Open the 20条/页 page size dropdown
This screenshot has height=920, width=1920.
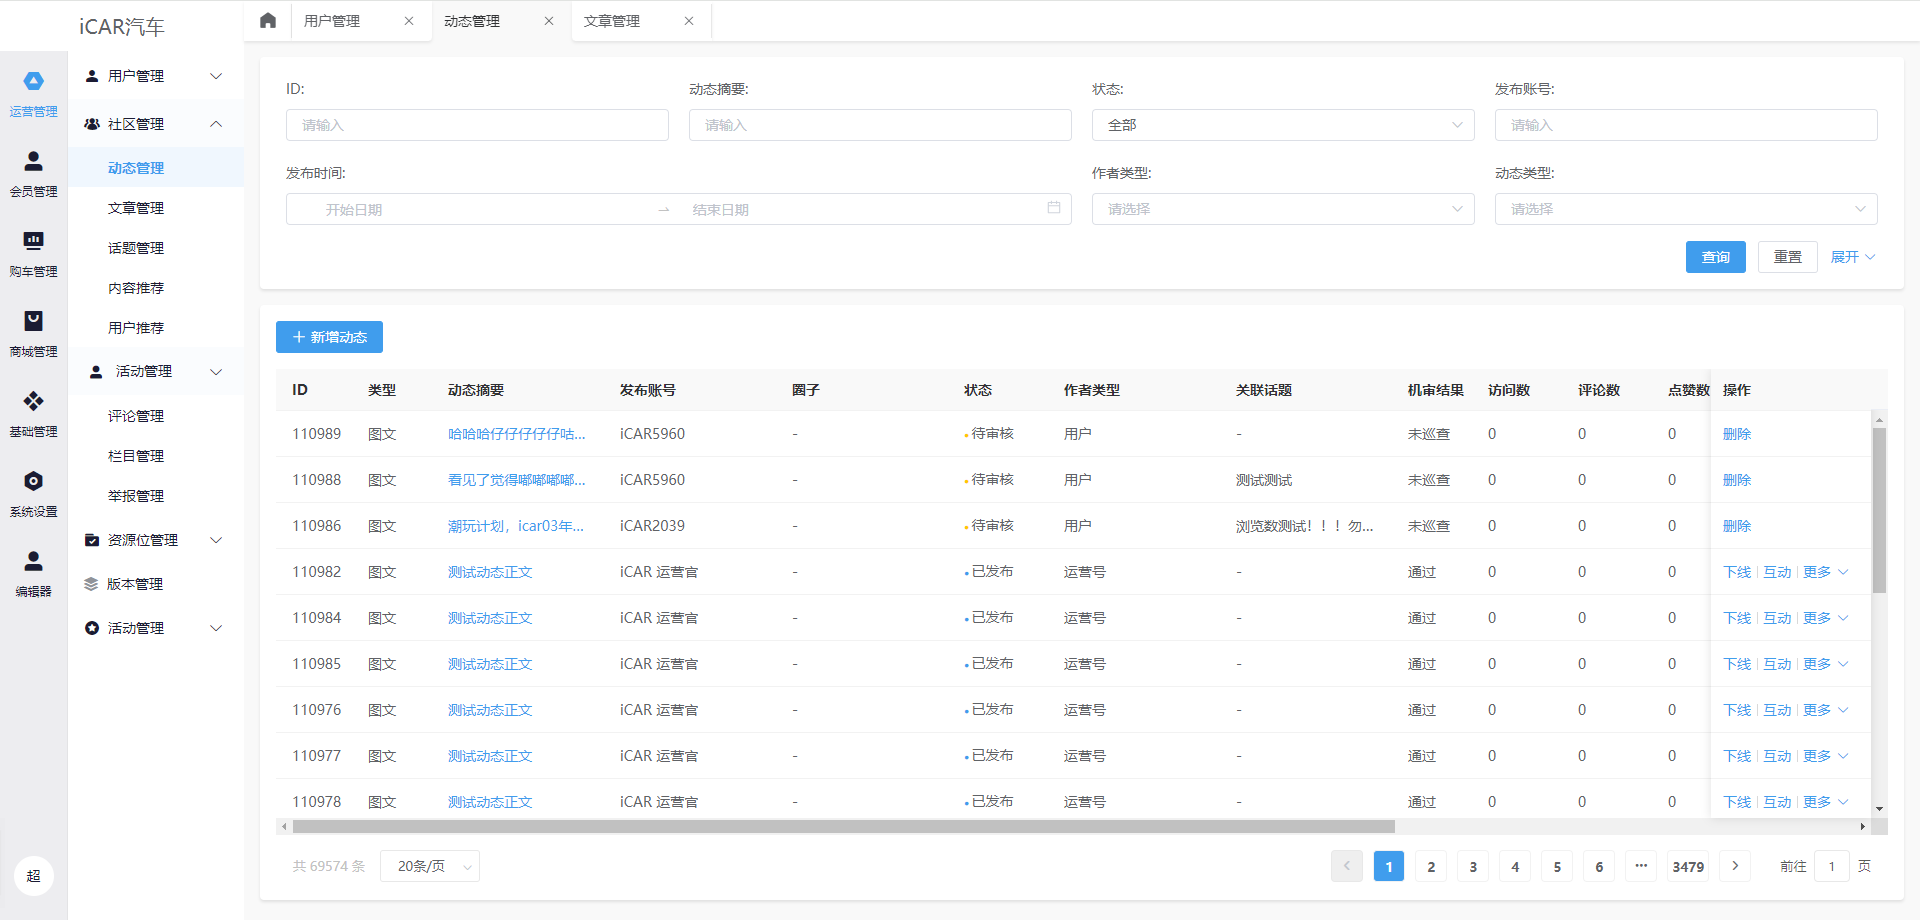tap(430, 866)
